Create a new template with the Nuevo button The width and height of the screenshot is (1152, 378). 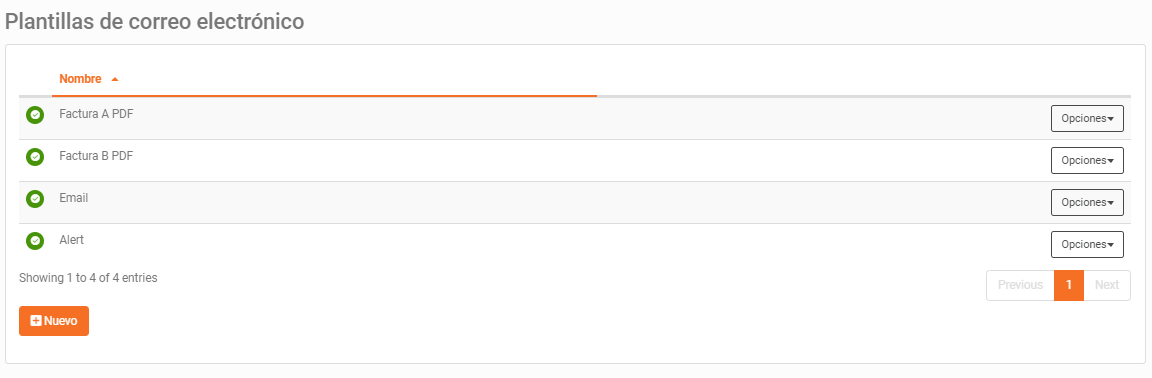tap(54, 321)
